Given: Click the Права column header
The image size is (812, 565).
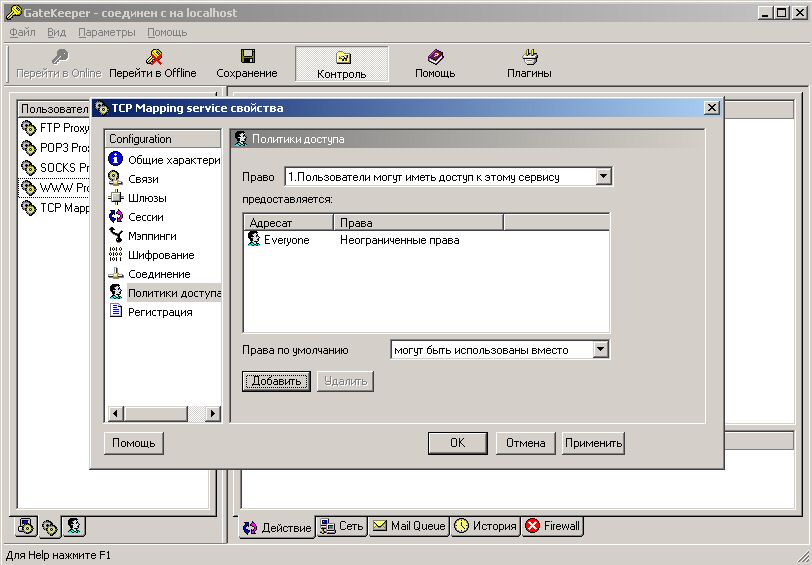Looking at the screenshot, I should point(418,223).
